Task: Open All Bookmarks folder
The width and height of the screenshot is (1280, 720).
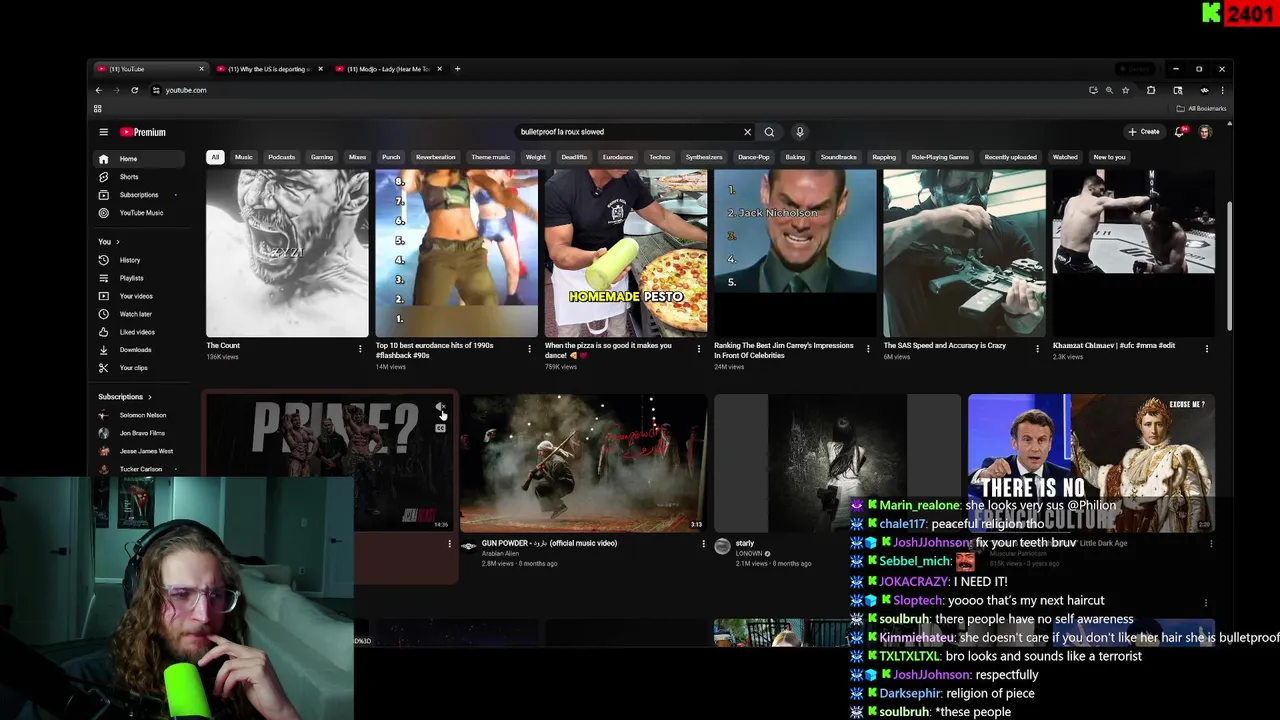Action: click(x=1201, y=108)
